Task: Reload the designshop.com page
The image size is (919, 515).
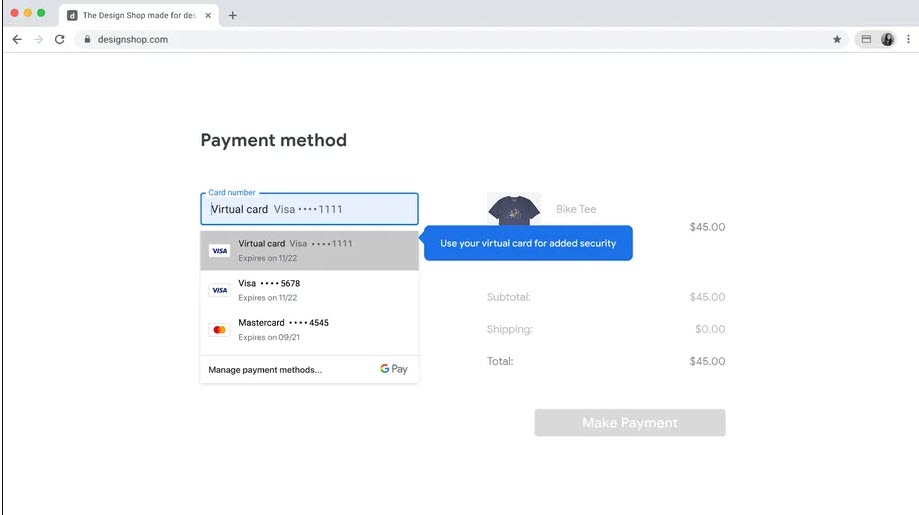Action: 59,39
